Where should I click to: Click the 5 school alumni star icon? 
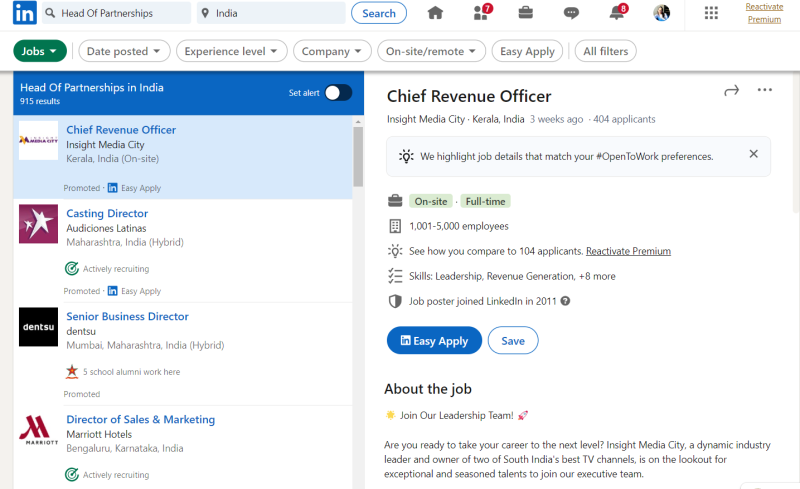72,372
